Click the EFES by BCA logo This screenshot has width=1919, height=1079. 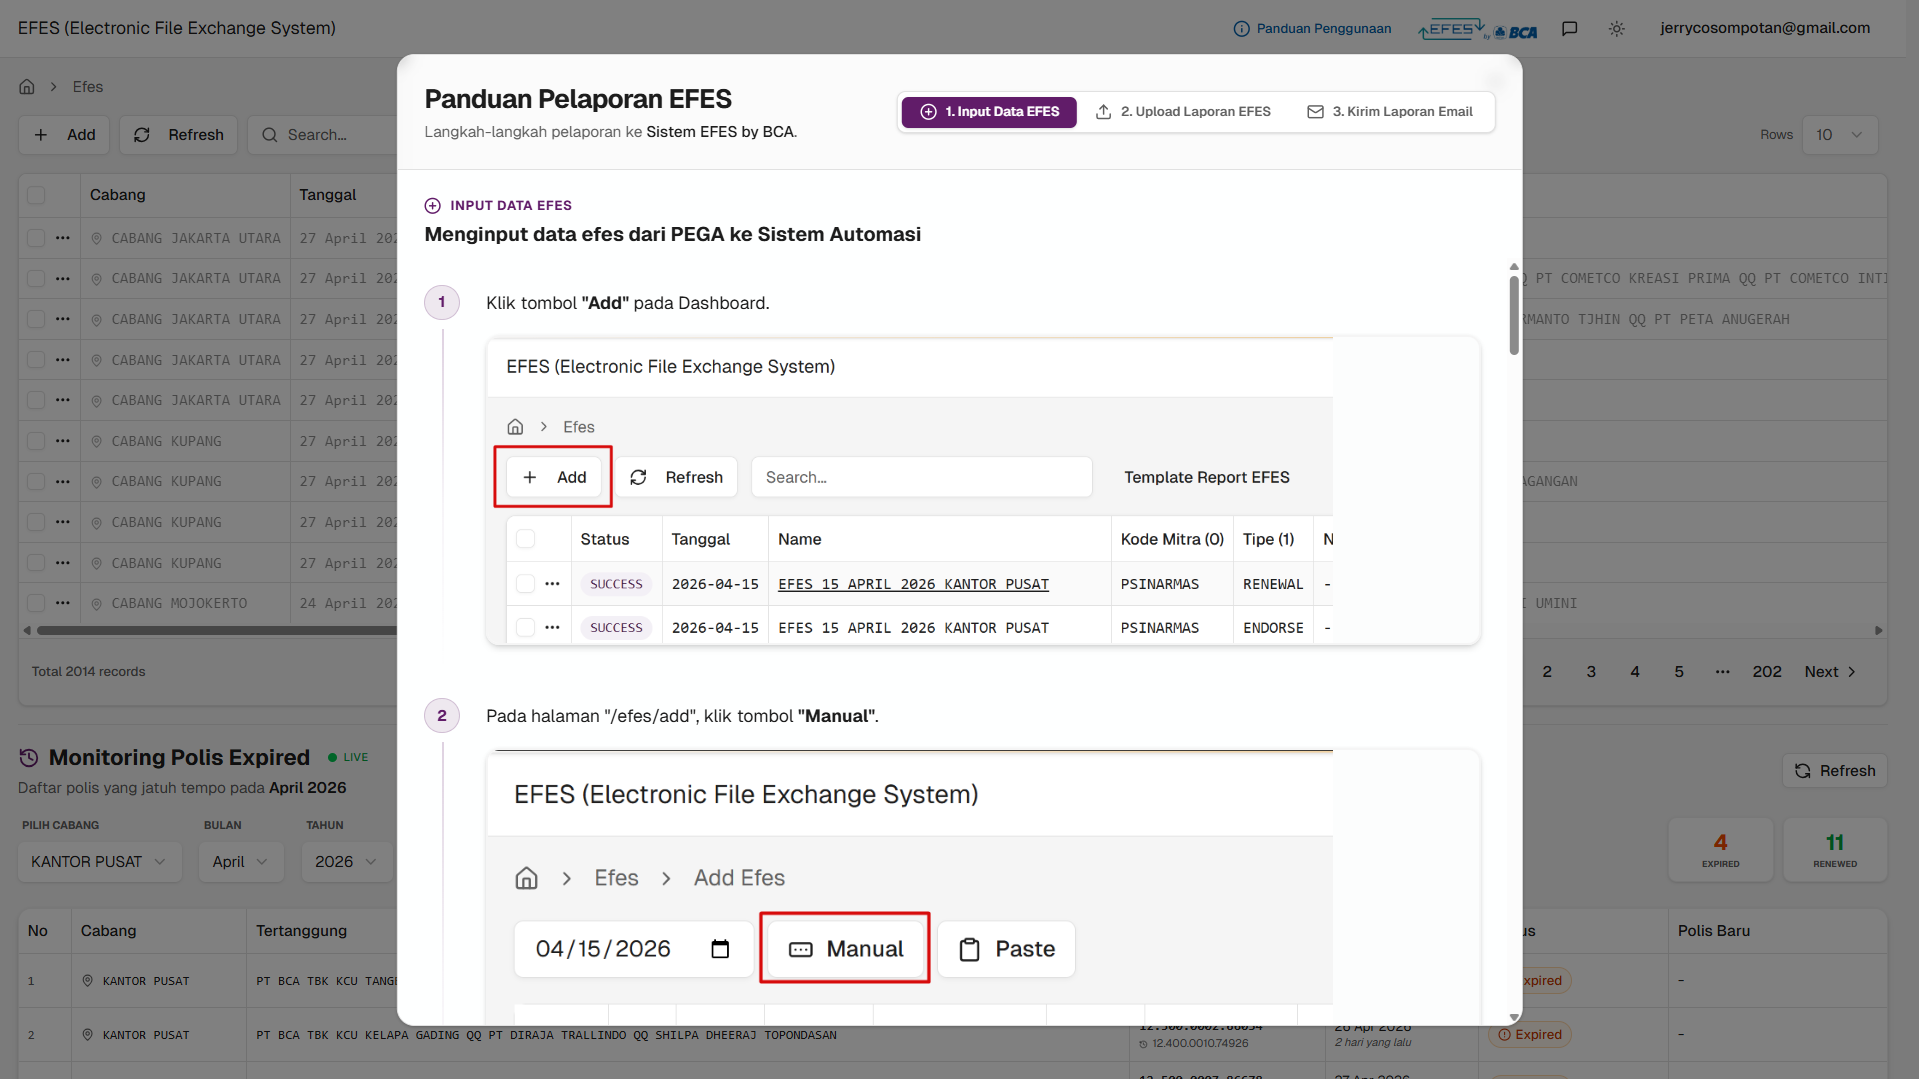(1478, 29)
